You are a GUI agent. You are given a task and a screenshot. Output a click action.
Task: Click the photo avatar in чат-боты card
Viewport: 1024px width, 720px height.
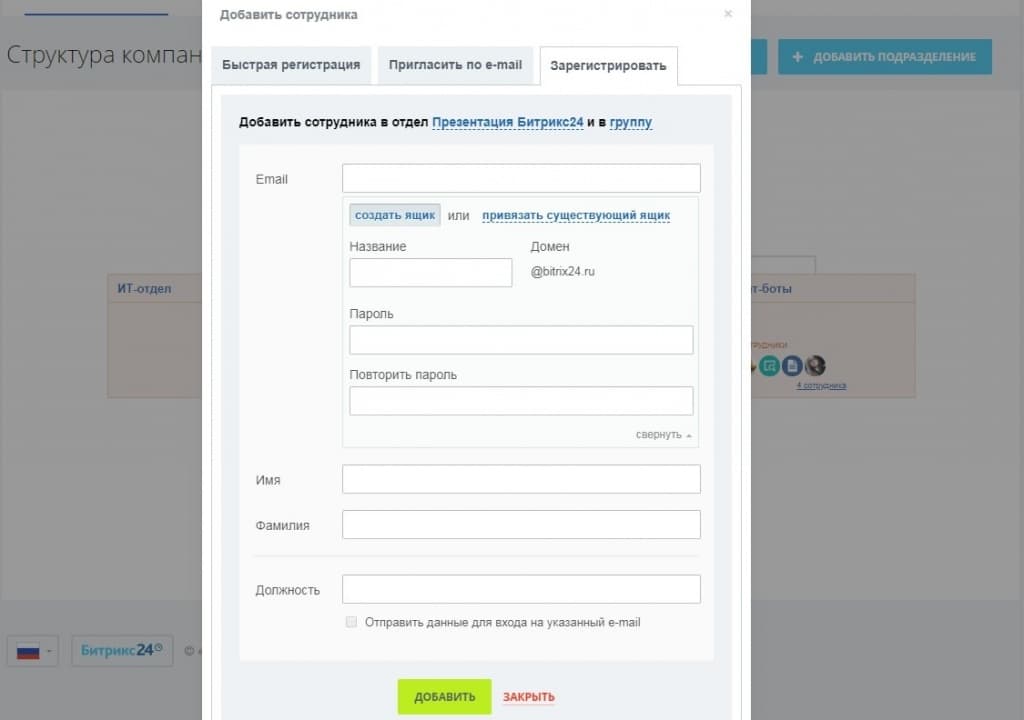[816, 366]
